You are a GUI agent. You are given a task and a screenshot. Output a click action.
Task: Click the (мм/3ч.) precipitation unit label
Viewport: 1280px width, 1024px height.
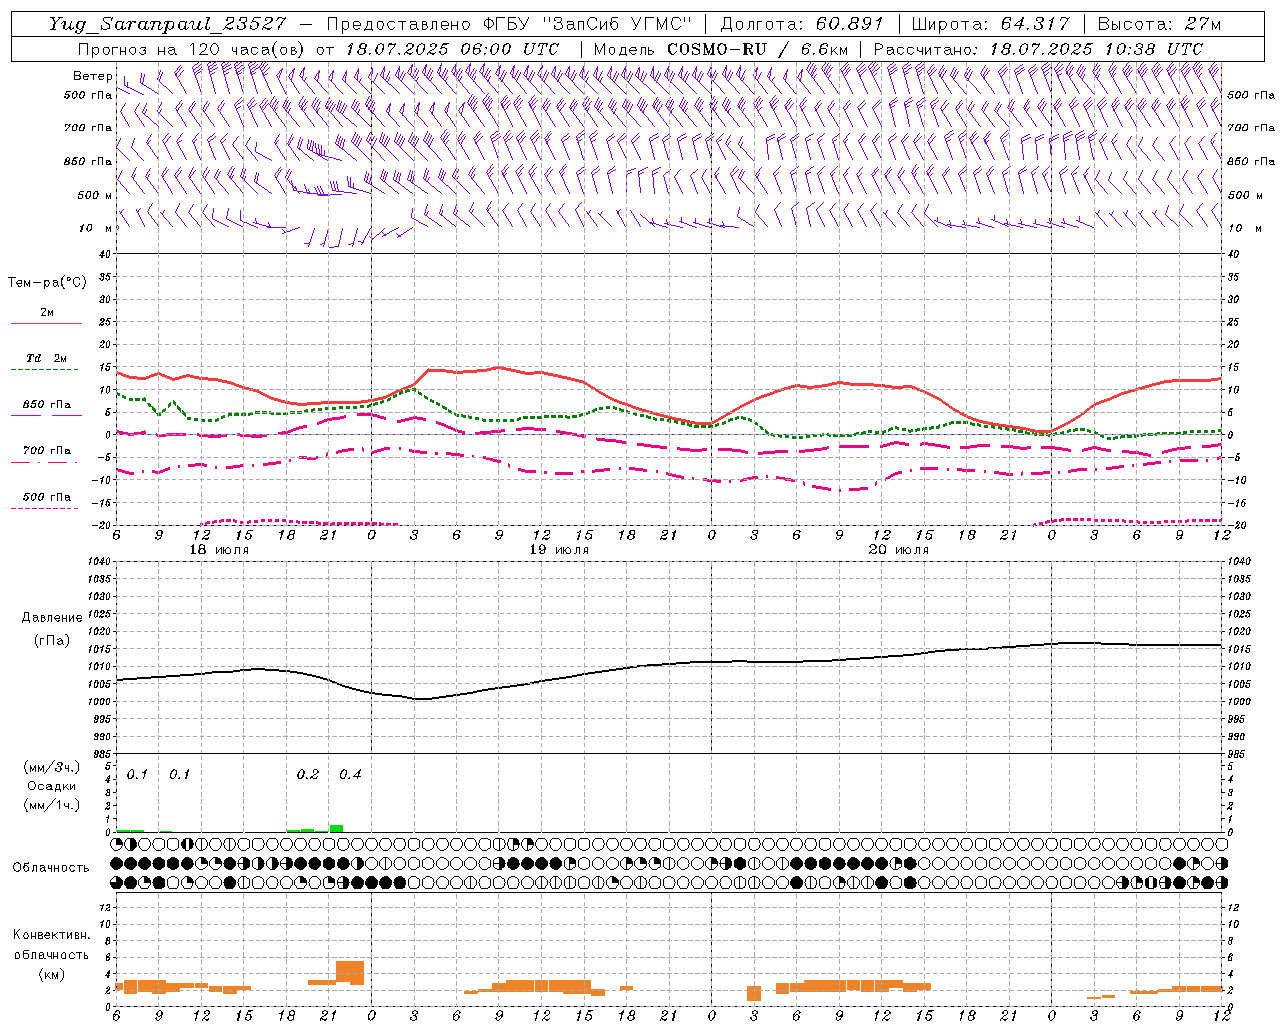[x=52, y=767]
